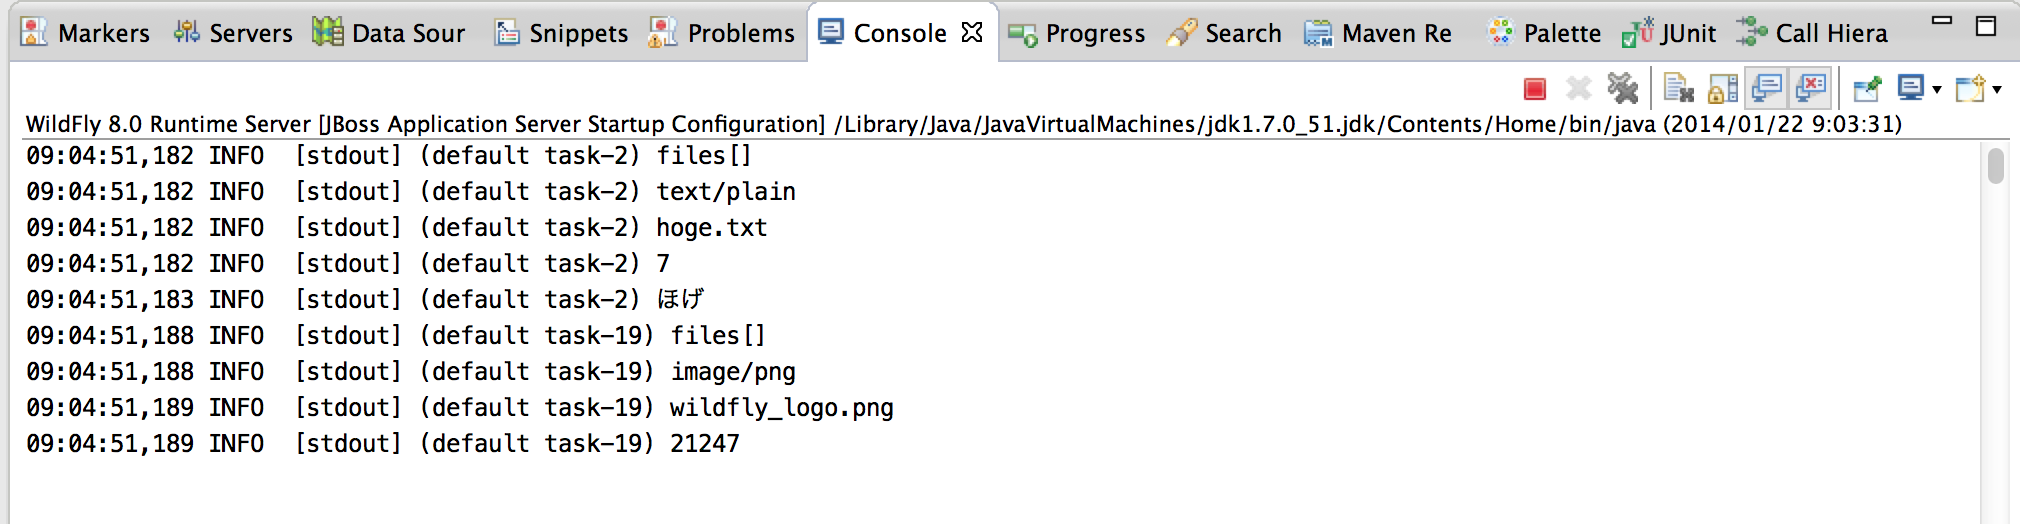The width and height of the screenshot is (2020, 524).
Task: Open the Maven Repositories tab
Action: pyautogui.click(x=1378, y=33)
